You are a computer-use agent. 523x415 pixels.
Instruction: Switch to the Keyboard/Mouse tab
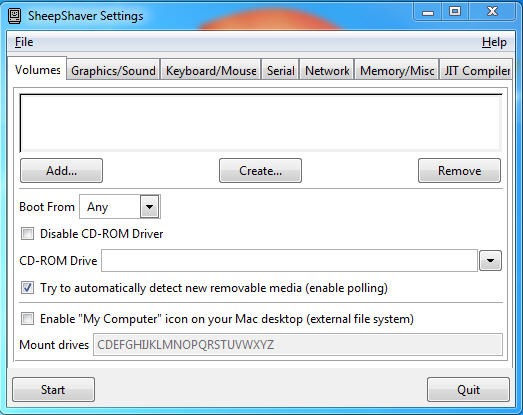click(x=211, y=70)
